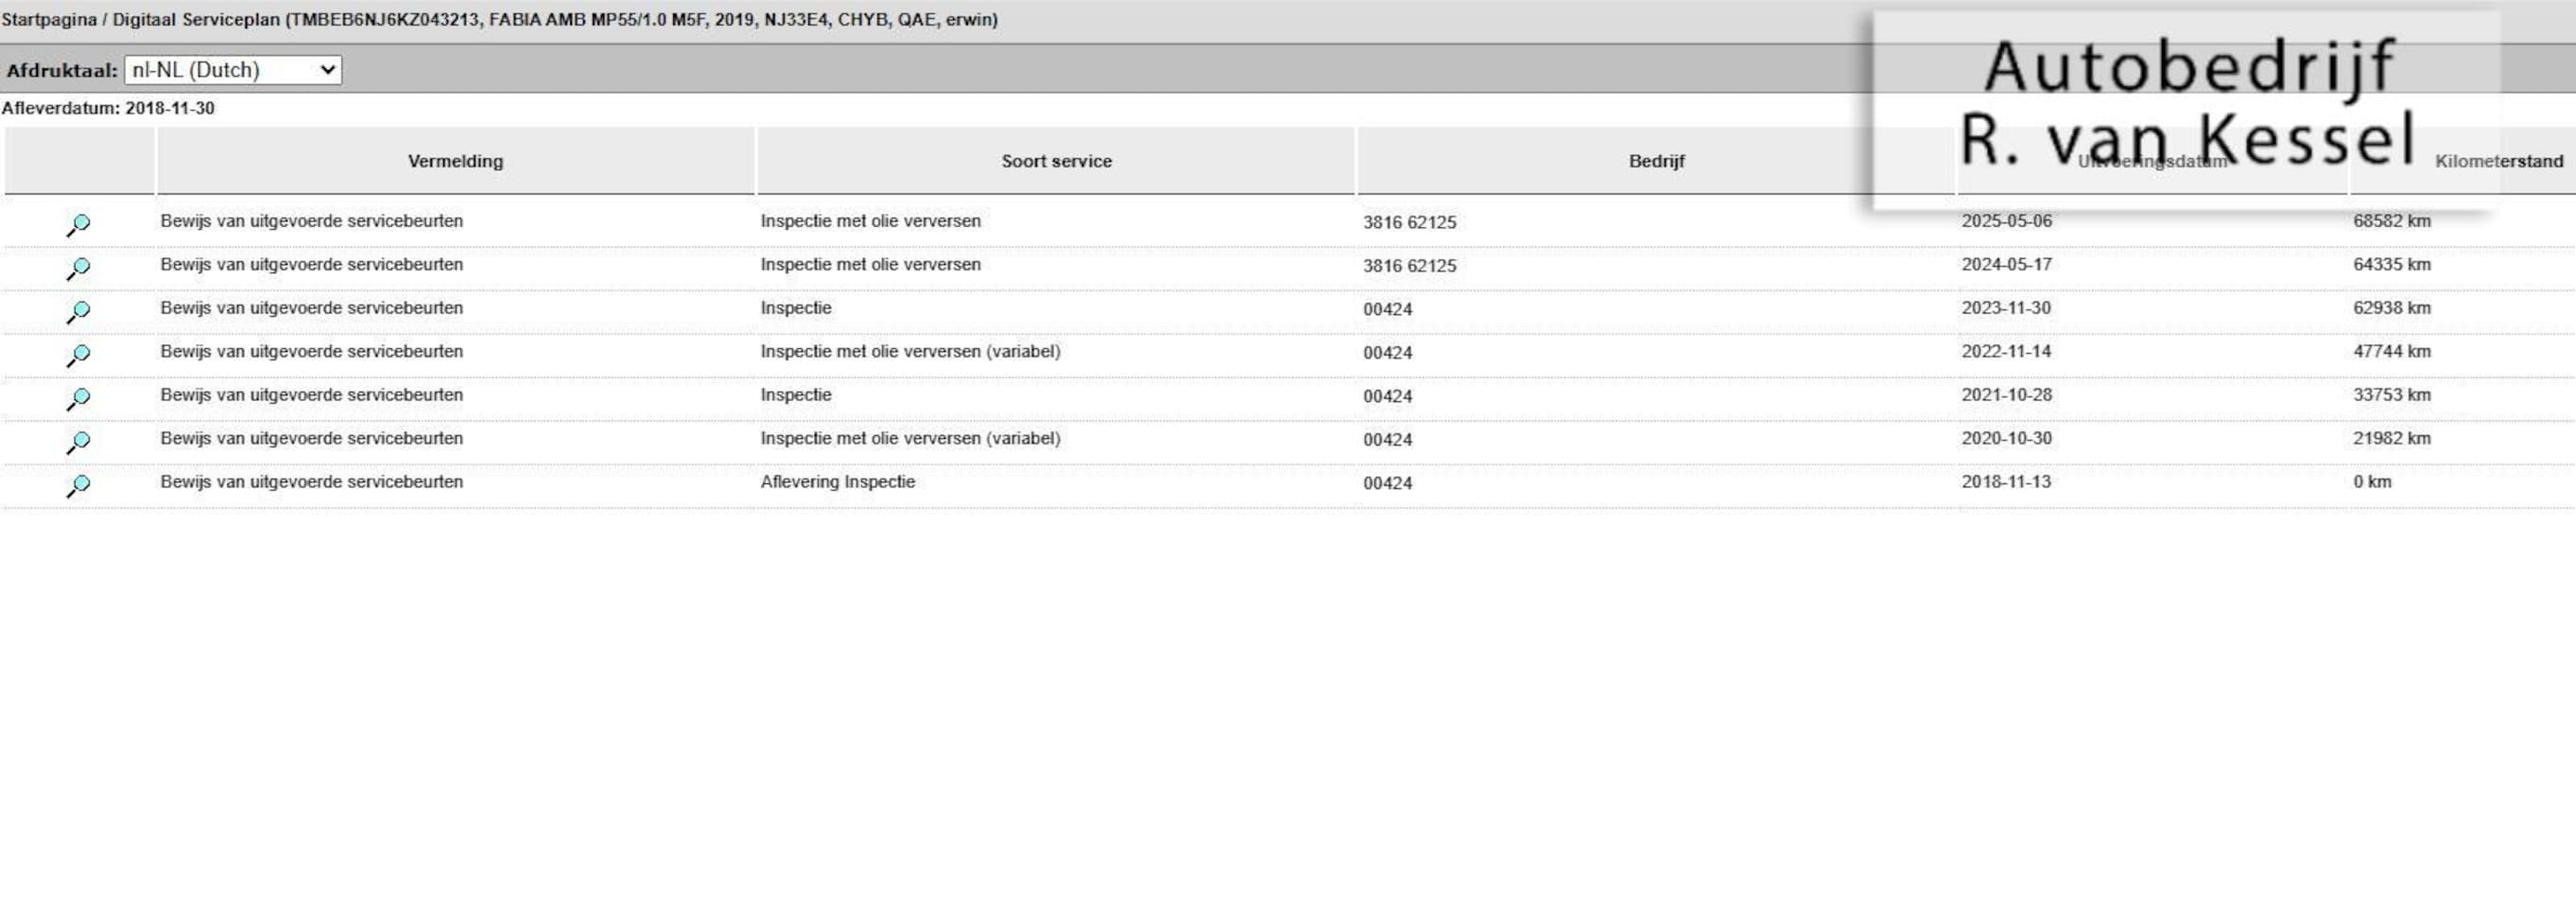Click the Afleverdatum 2018-11-30 text

(x=108, y=108)
